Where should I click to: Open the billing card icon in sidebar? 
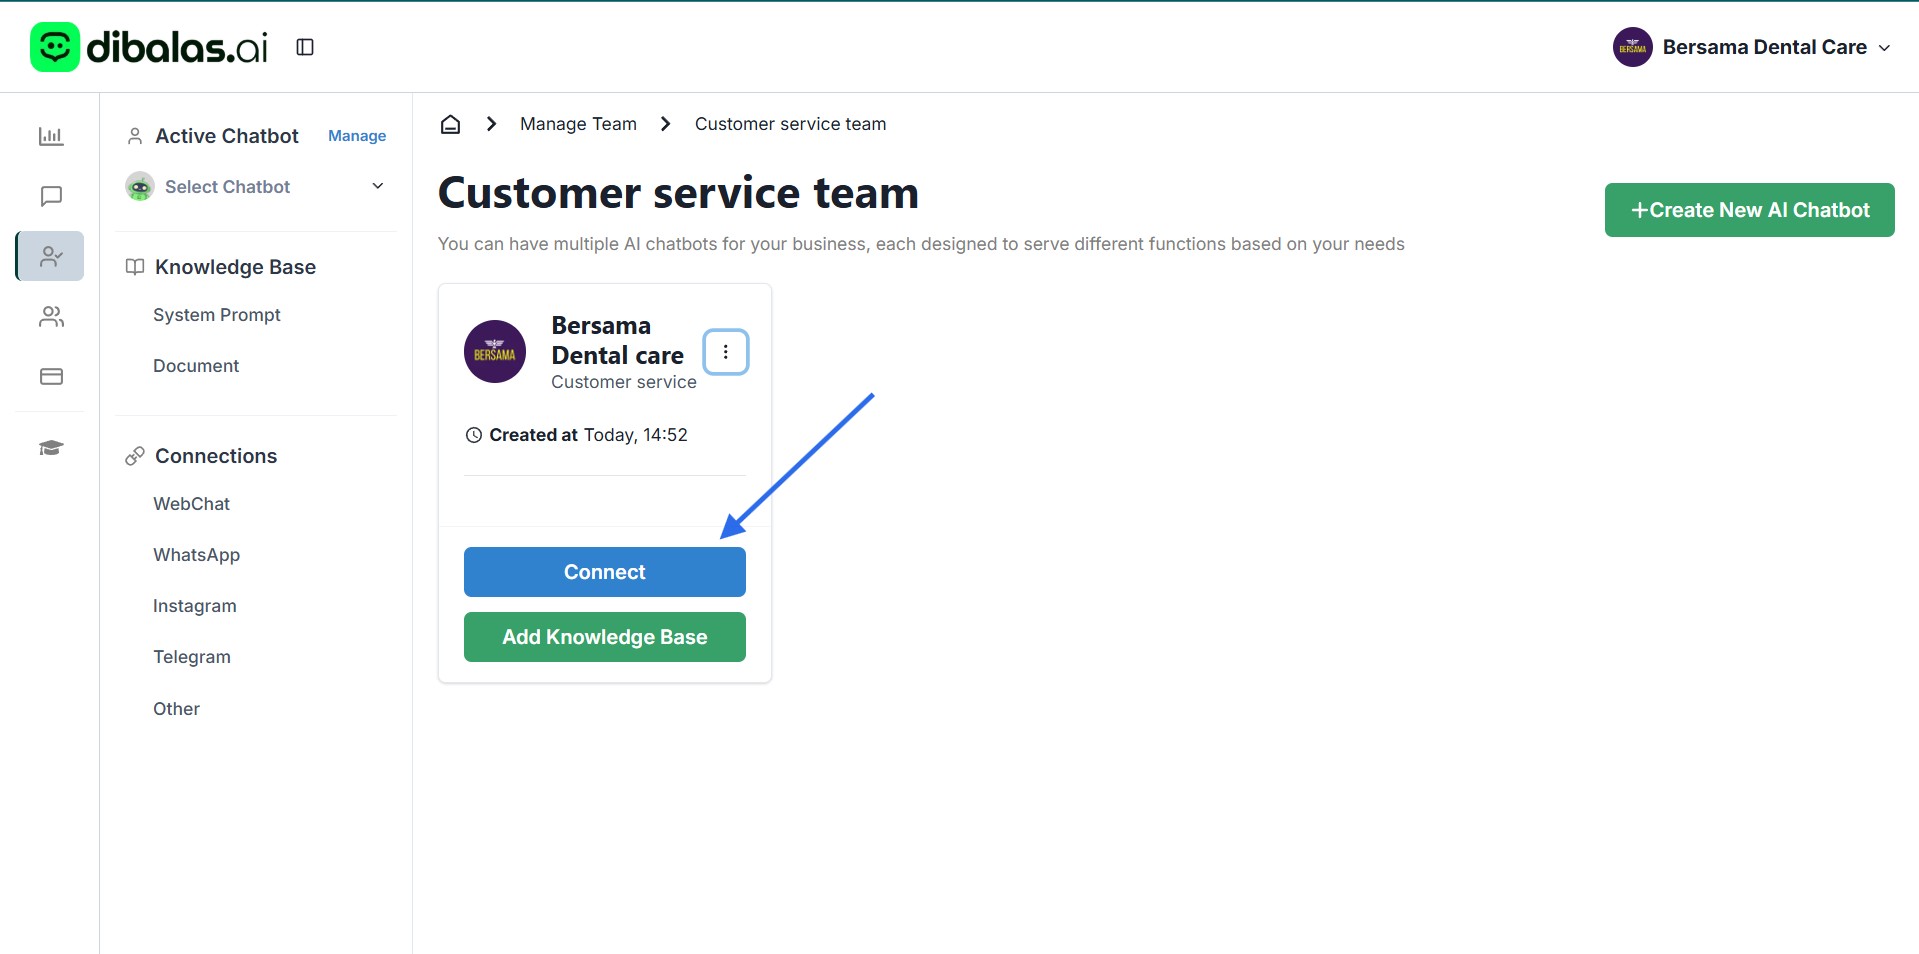tap(51, 377)
